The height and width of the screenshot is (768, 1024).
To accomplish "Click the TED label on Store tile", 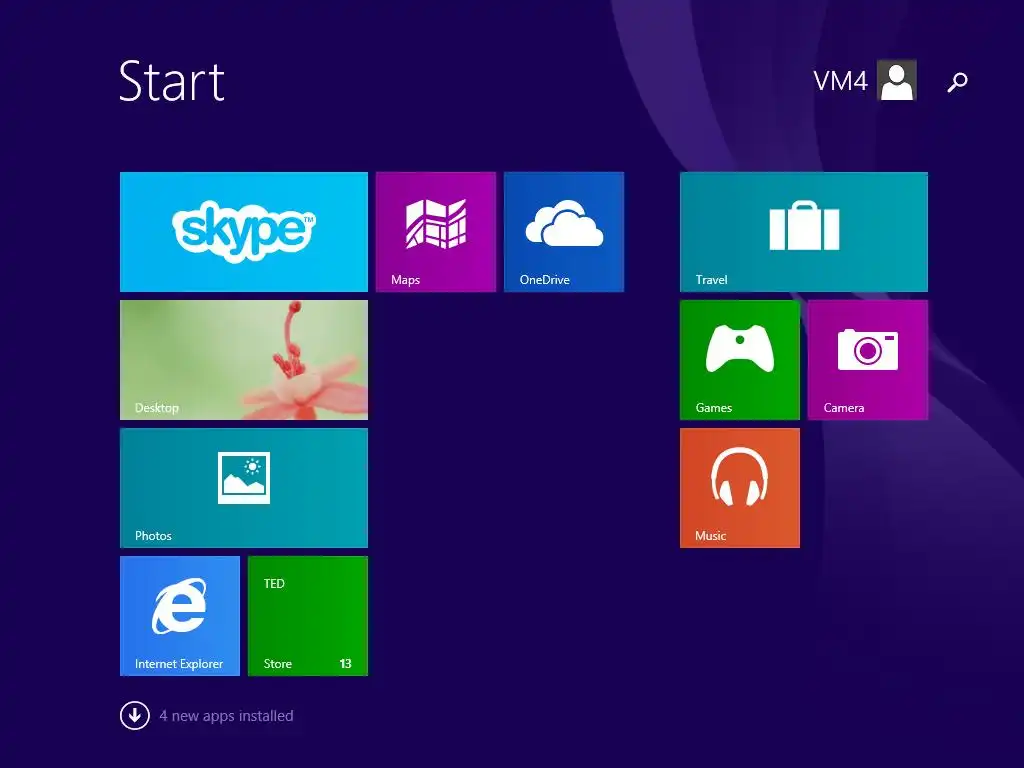I will 274,584.
